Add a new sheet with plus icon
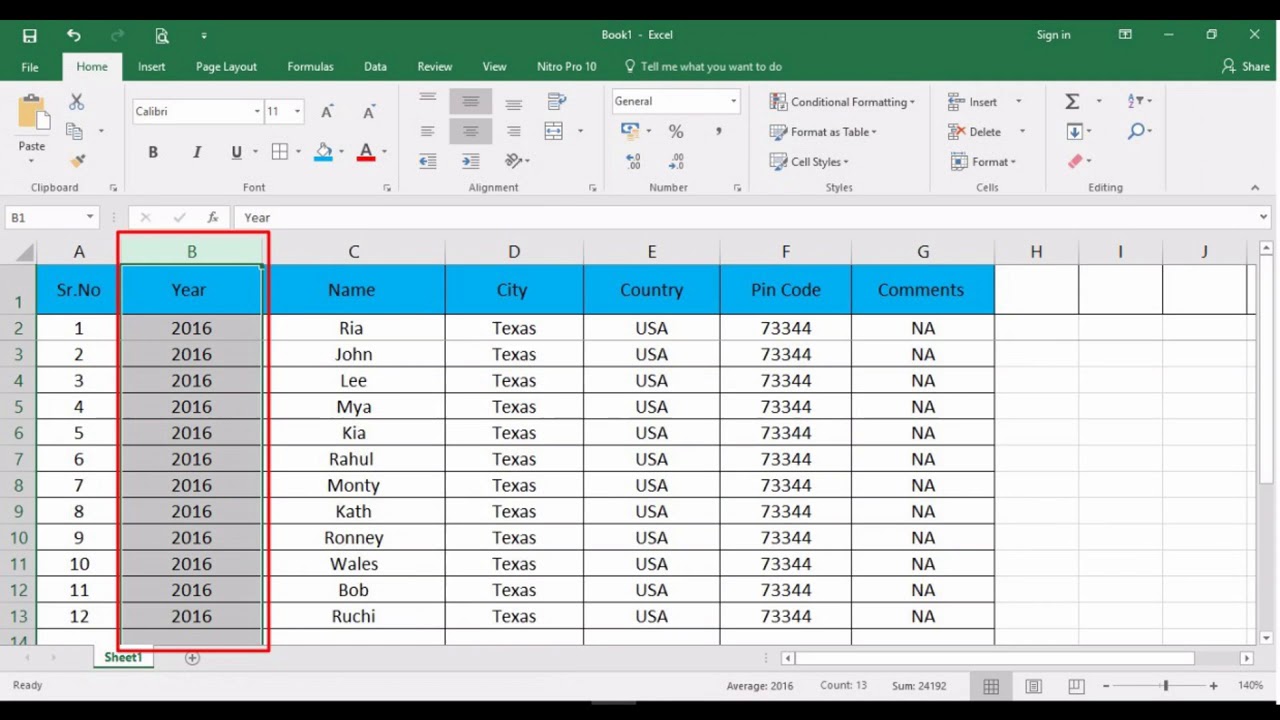The image size is (1280, 720). (192, 658)
